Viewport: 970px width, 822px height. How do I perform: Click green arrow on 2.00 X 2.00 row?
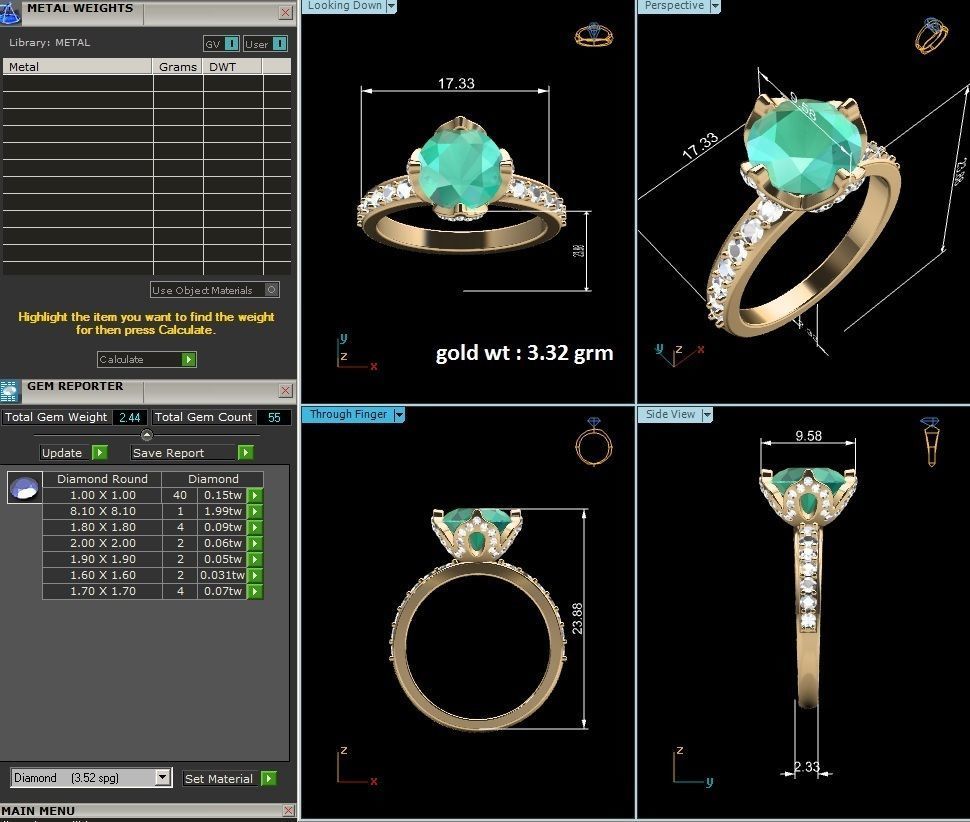254,543
